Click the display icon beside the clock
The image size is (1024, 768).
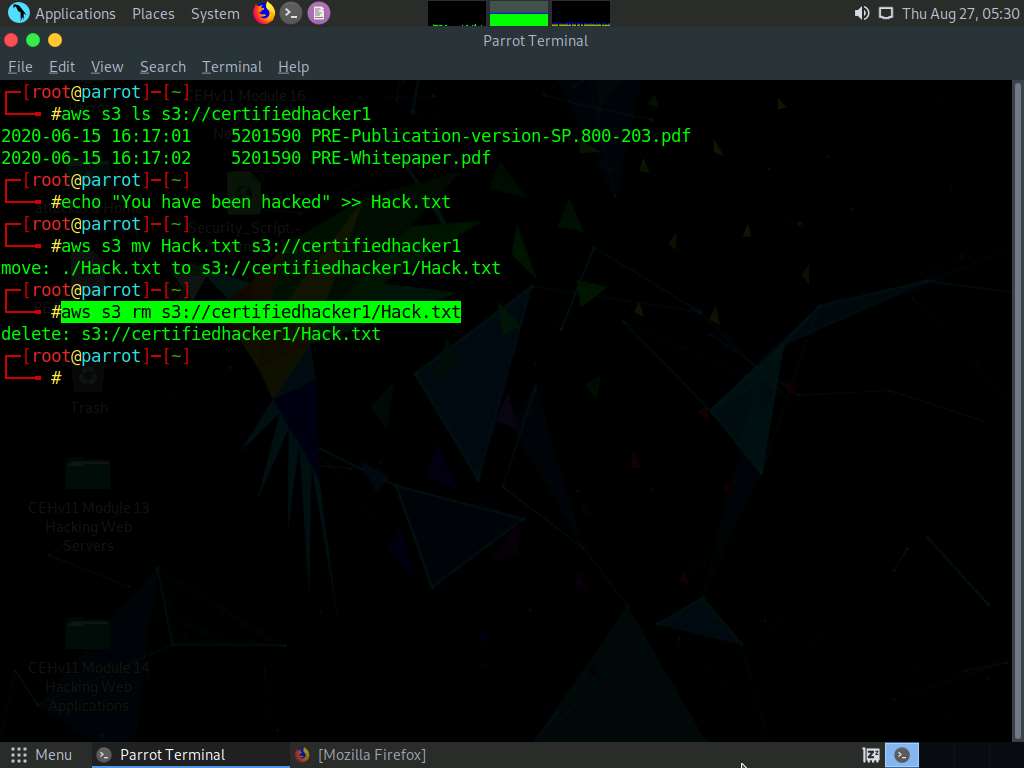pos(886,13)
